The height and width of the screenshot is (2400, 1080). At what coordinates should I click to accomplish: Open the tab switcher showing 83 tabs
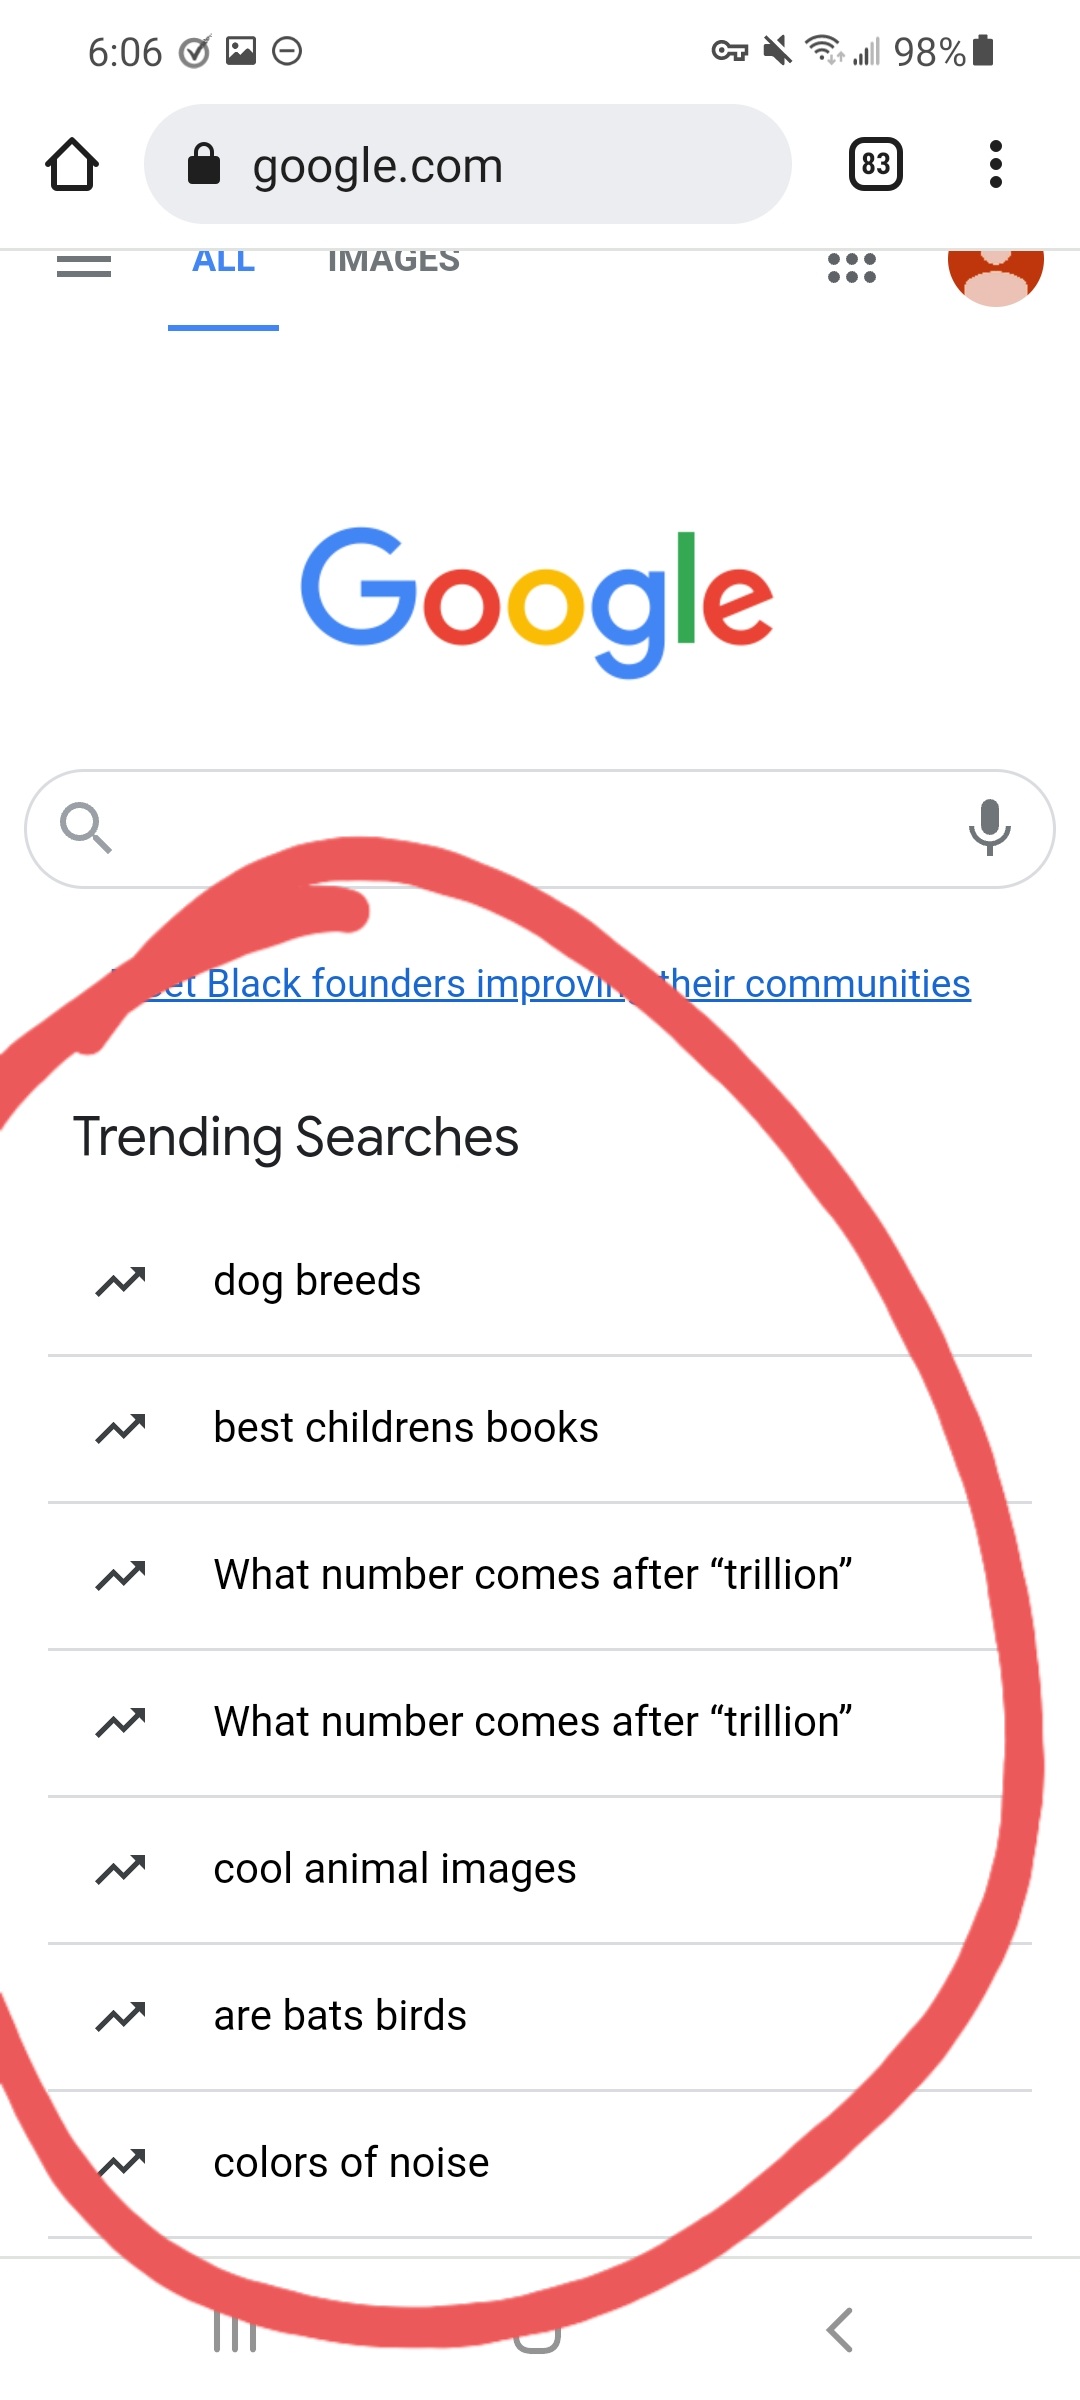[x=873, y=164]
